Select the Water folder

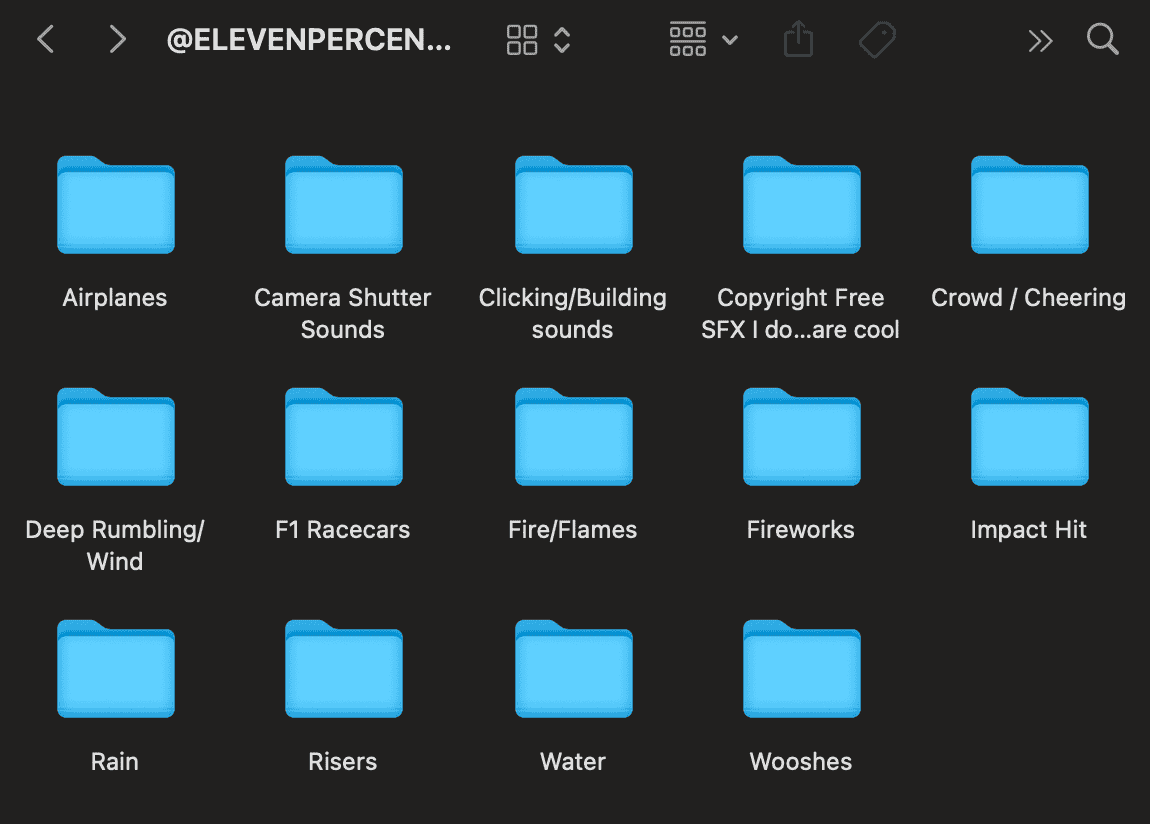click(x=572, y=670)
